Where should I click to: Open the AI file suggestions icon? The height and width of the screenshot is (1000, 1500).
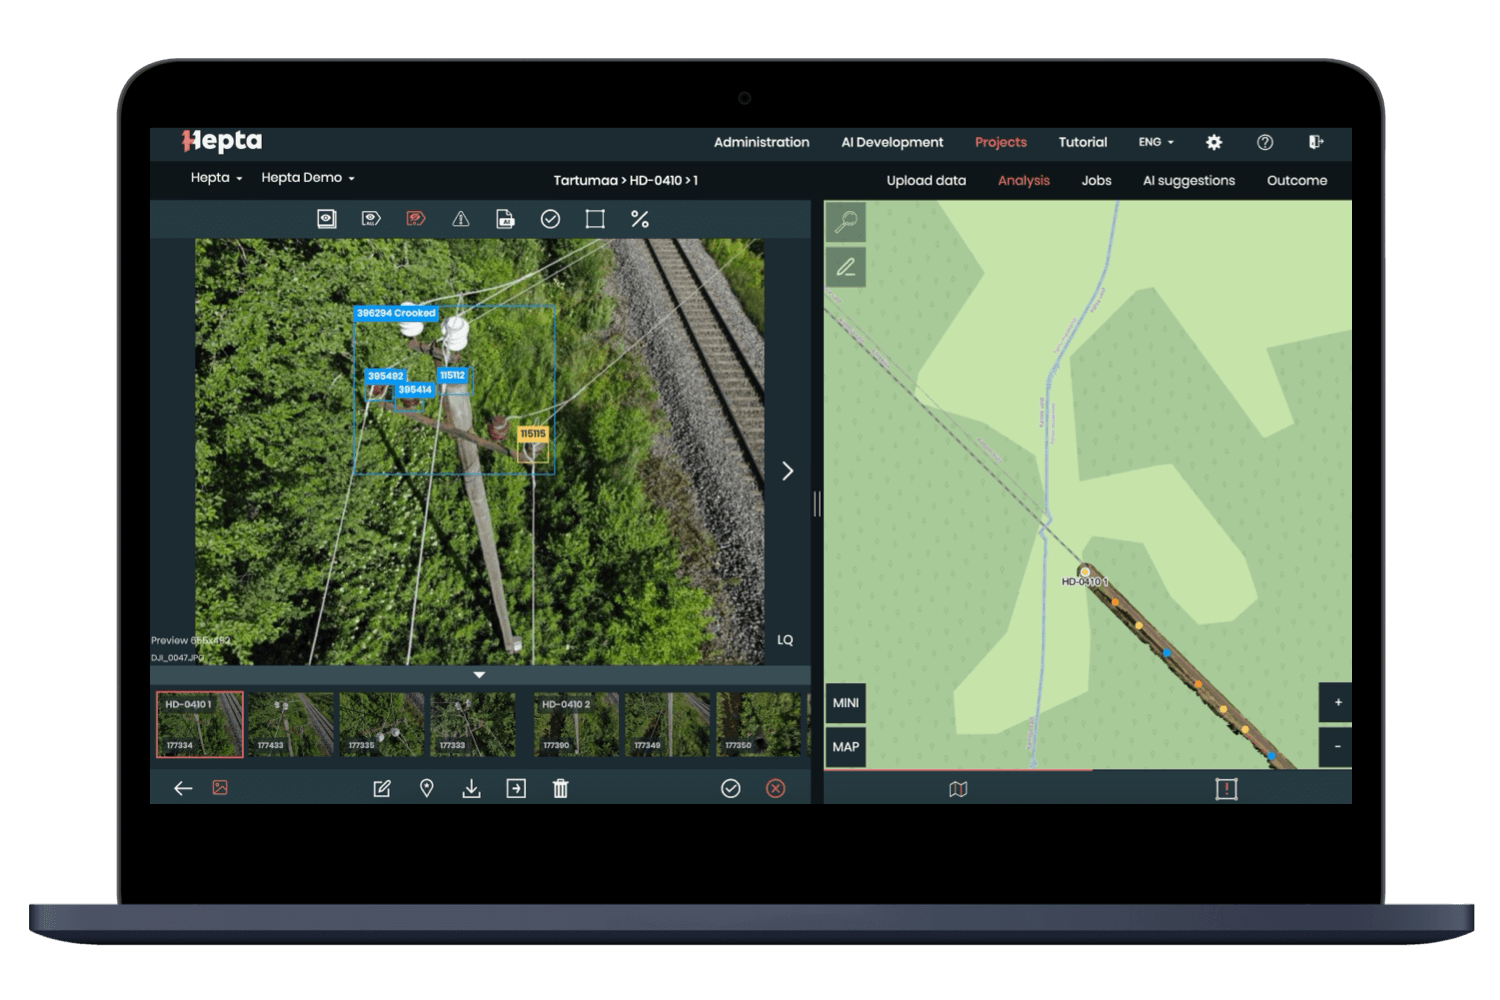(504, 218)
